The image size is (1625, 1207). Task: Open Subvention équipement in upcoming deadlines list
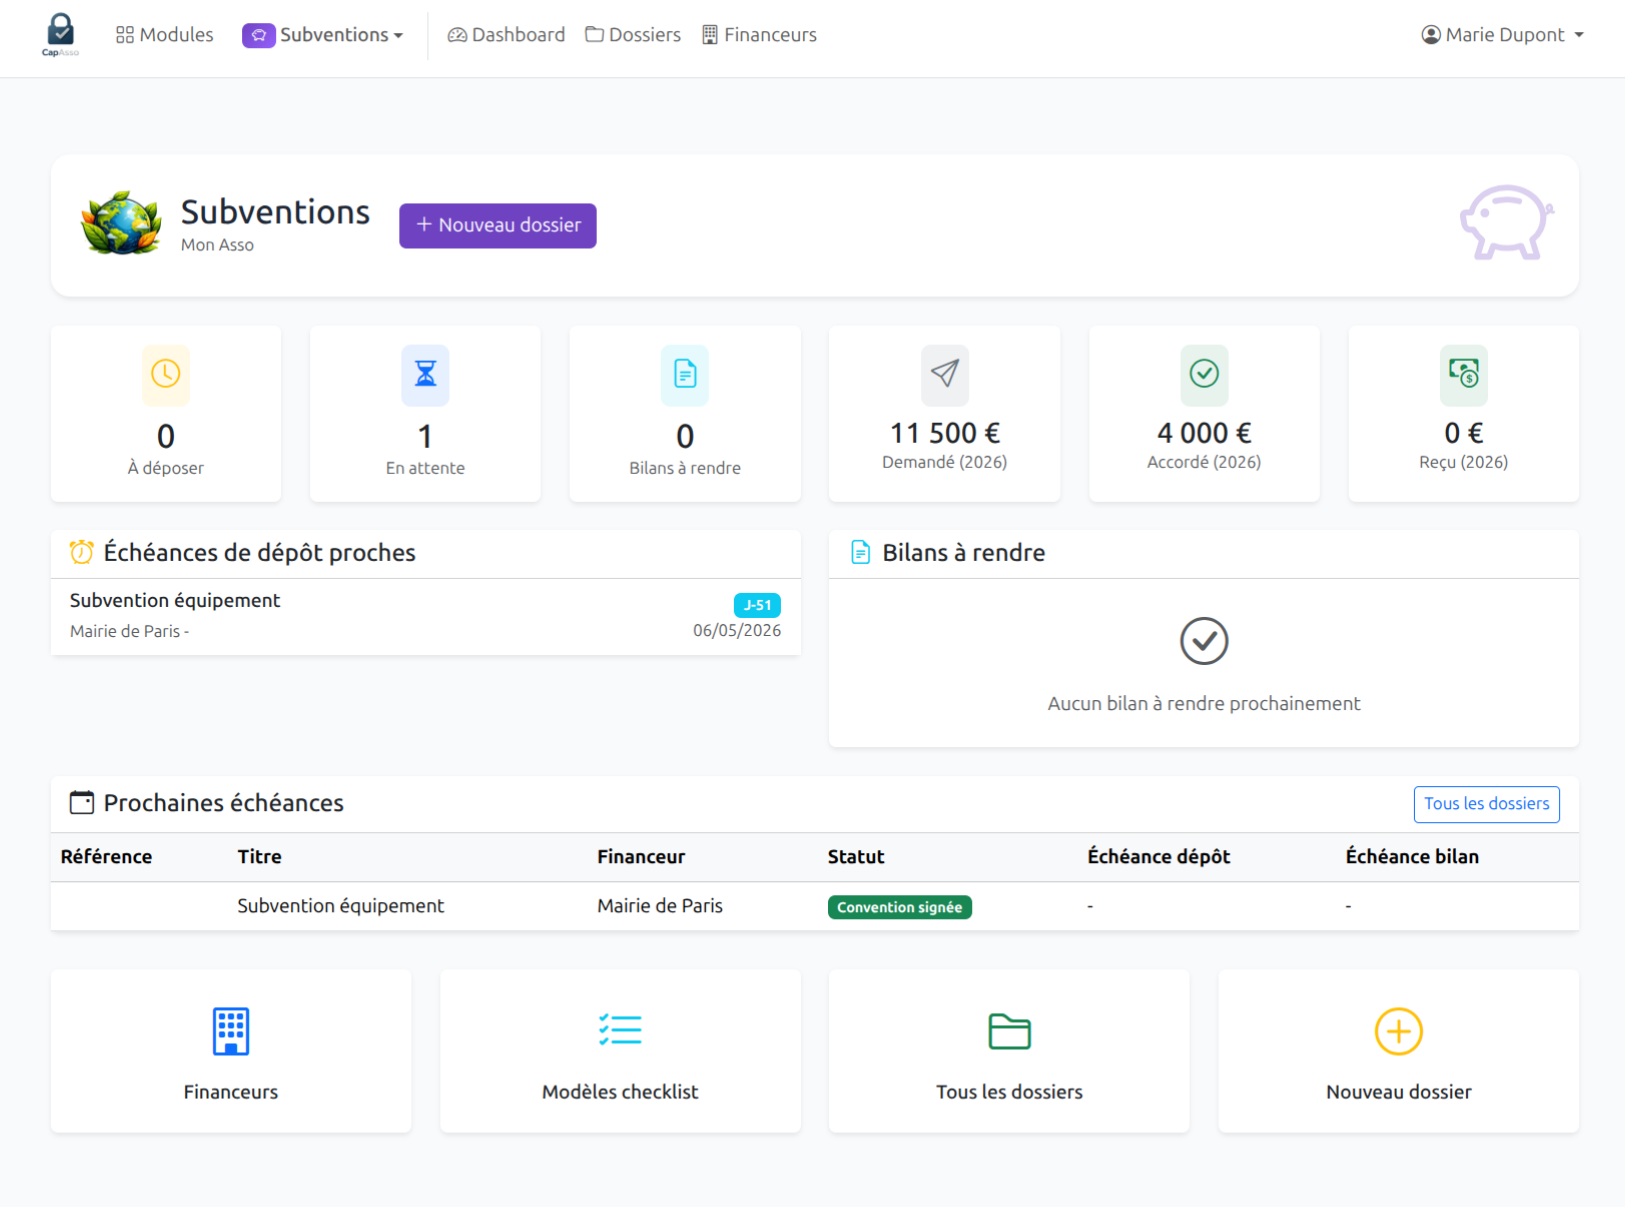[x=175, y=601]
